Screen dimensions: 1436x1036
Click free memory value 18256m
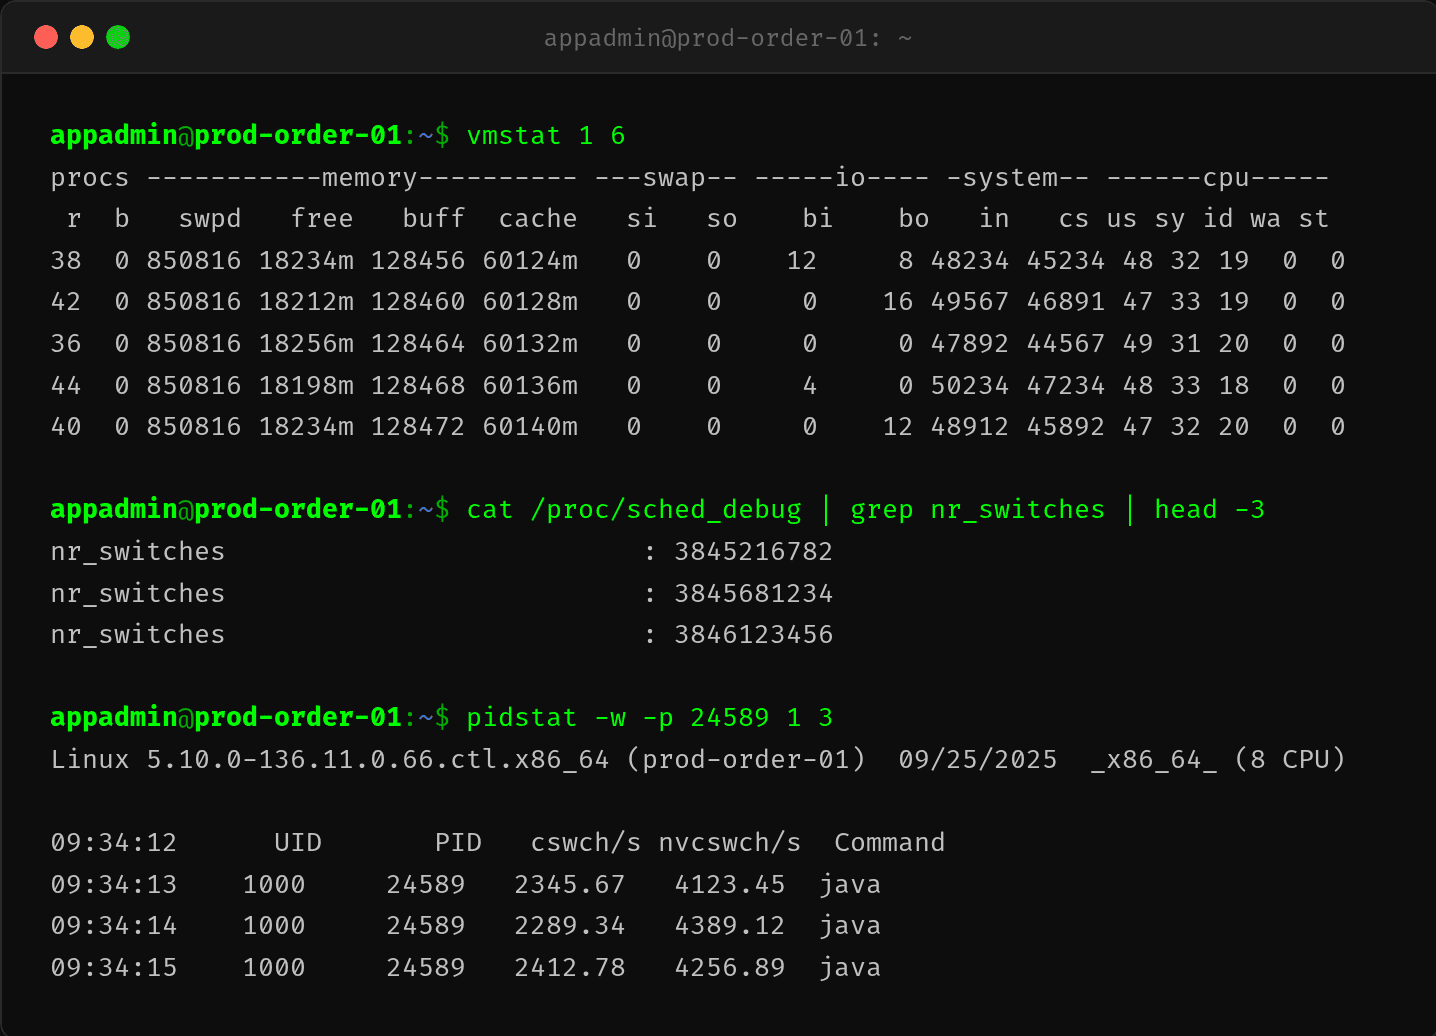(x=306, y=343)
